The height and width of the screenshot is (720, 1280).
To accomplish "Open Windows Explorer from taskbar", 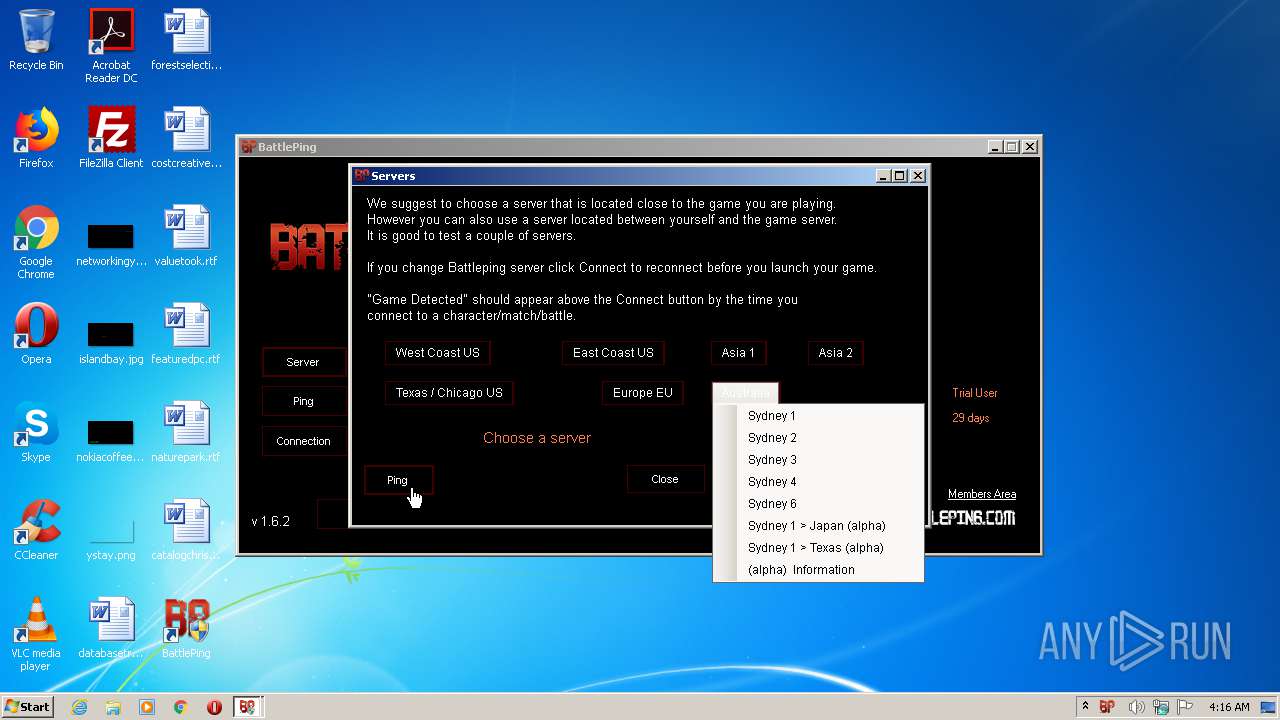I will 113,707.
